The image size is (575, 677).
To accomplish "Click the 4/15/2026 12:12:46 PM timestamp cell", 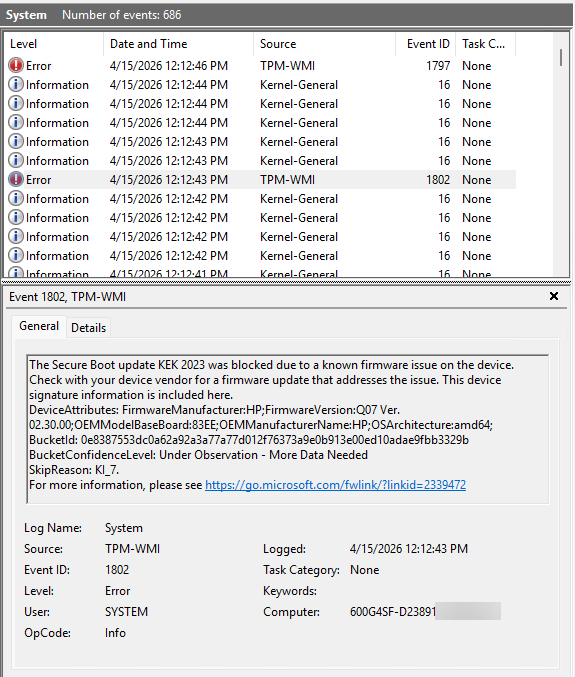I will (x=169, y=66).
